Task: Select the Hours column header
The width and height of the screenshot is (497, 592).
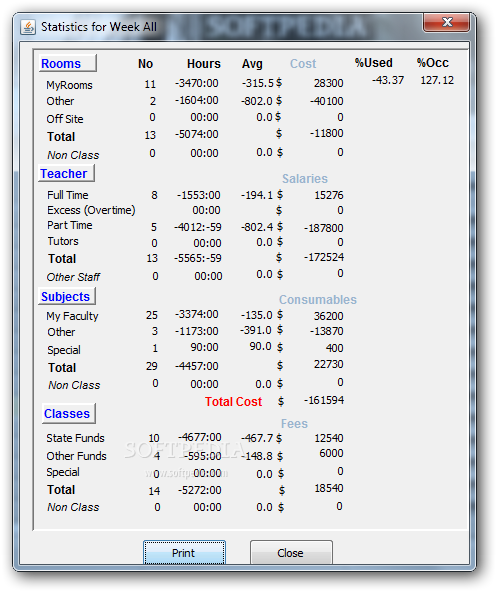Action: click(204, 64)
